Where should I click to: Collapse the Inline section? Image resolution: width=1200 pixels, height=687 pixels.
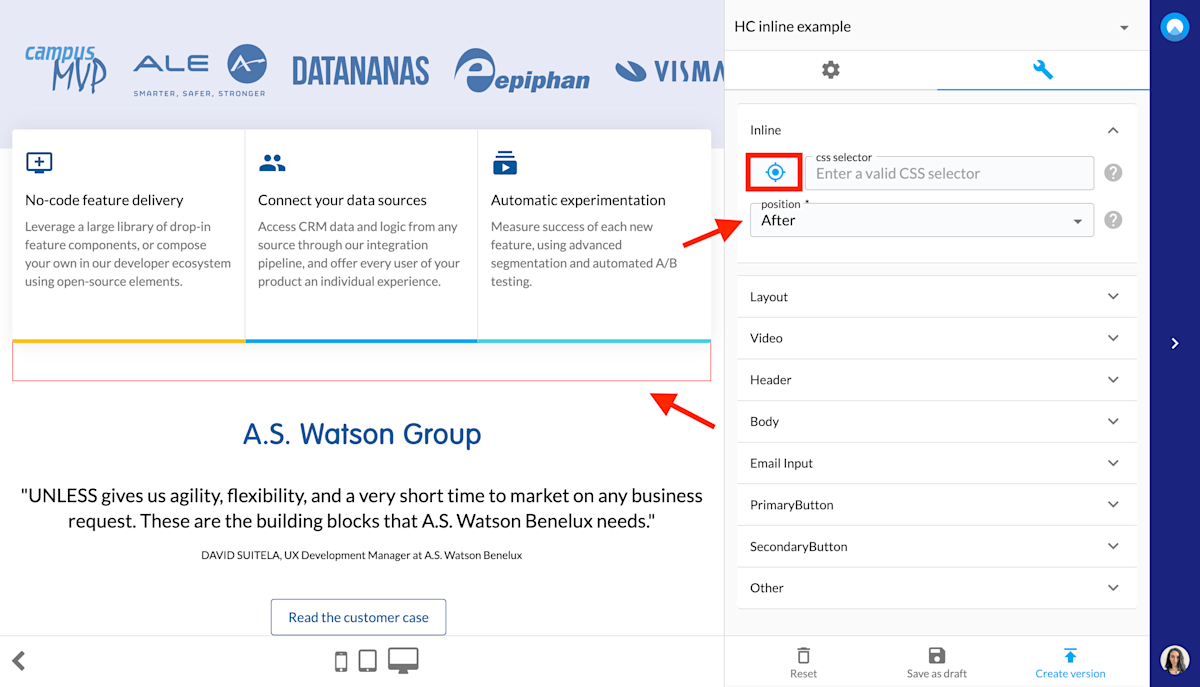(1113, 130)
